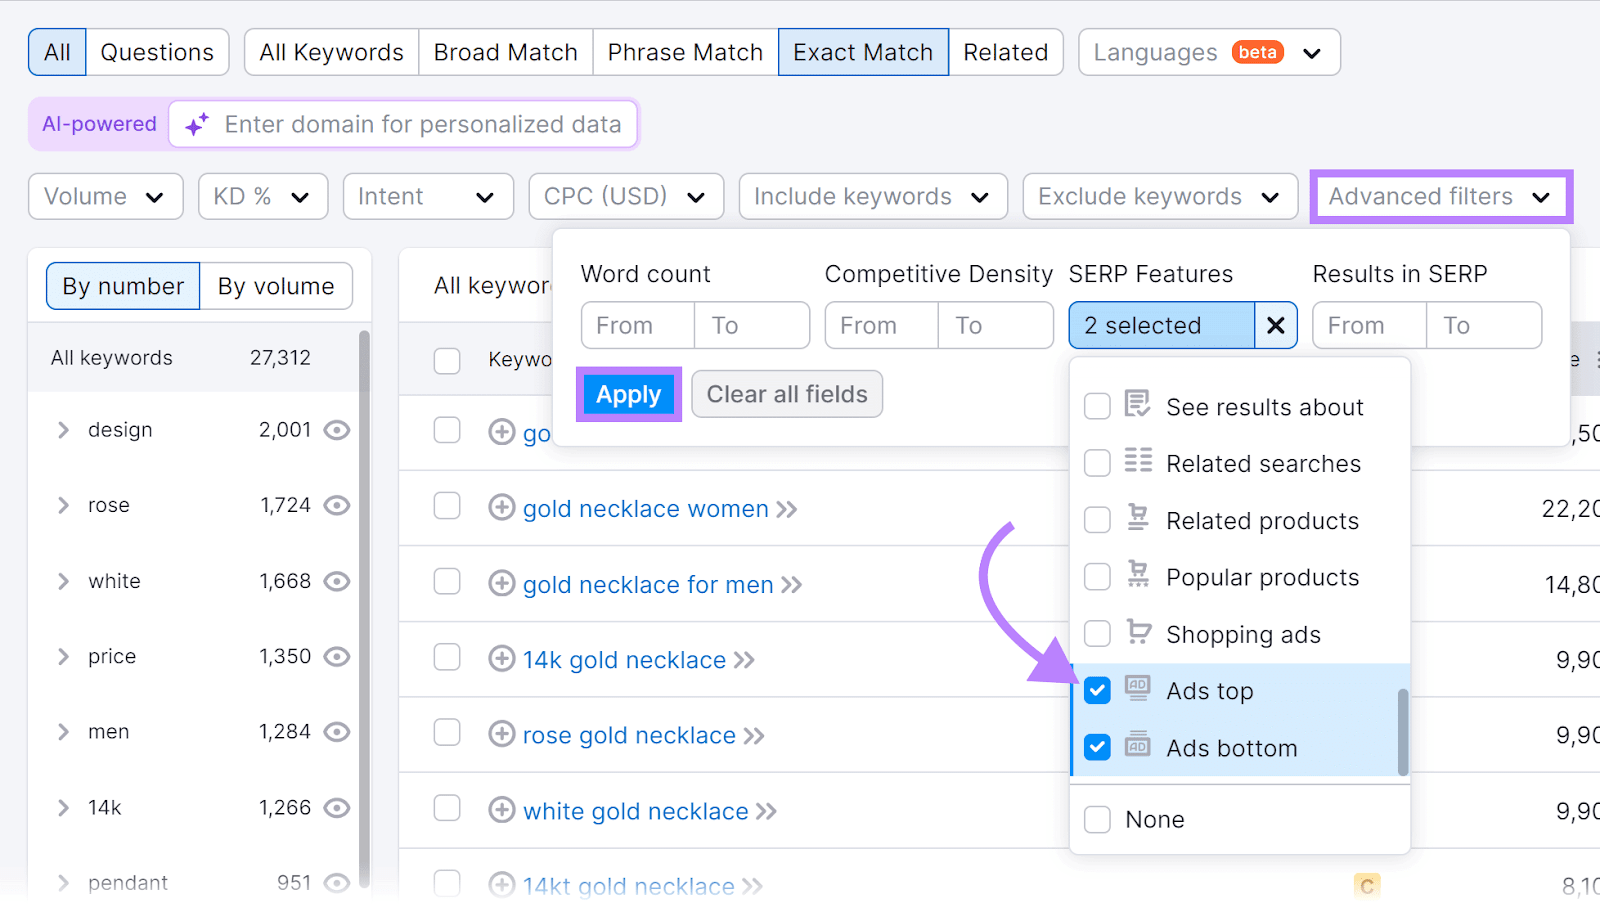
Task: Click the sparkle icon in the domain field
Action: tap(196, 124)
